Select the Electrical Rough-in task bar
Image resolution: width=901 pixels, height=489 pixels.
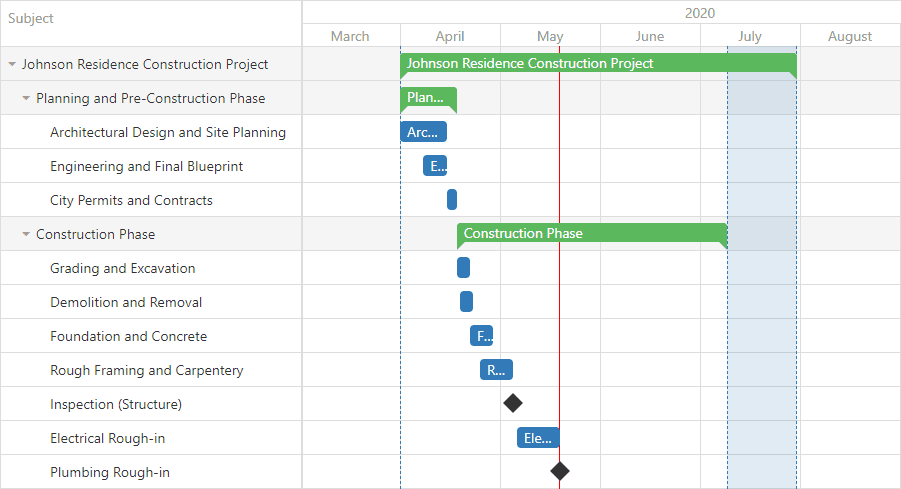538,438
